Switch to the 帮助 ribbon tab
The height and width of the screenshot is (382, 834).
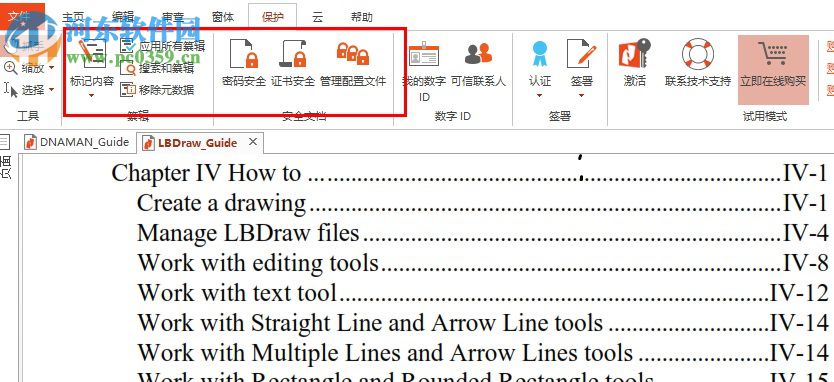point(361,17)
